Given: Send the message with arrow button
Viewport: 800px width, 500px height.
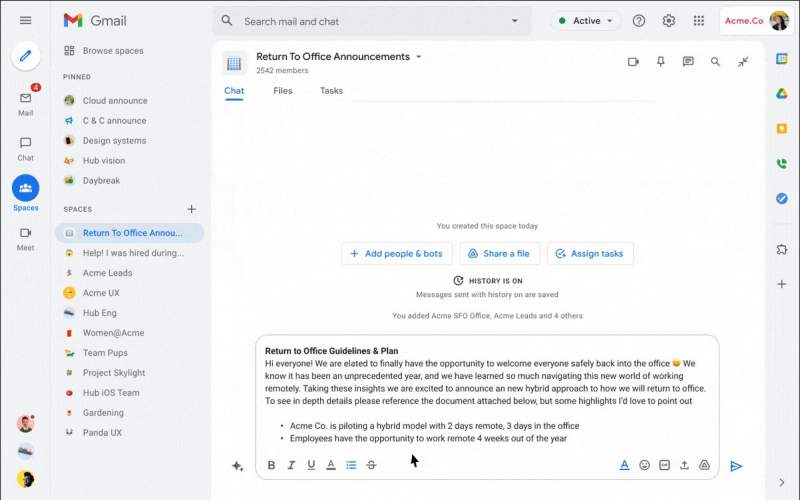Looking at the screenshot, I should 736,466.
